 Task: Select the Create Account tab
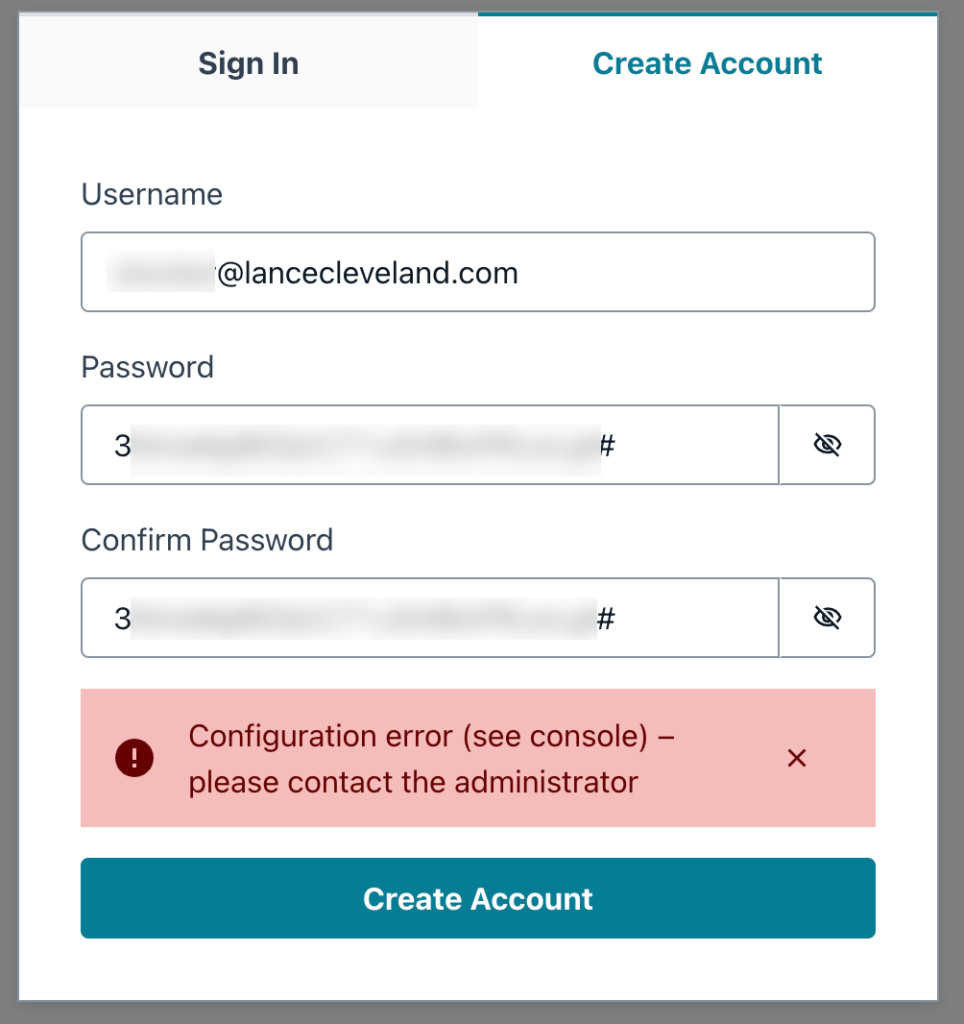coord(706,63)
